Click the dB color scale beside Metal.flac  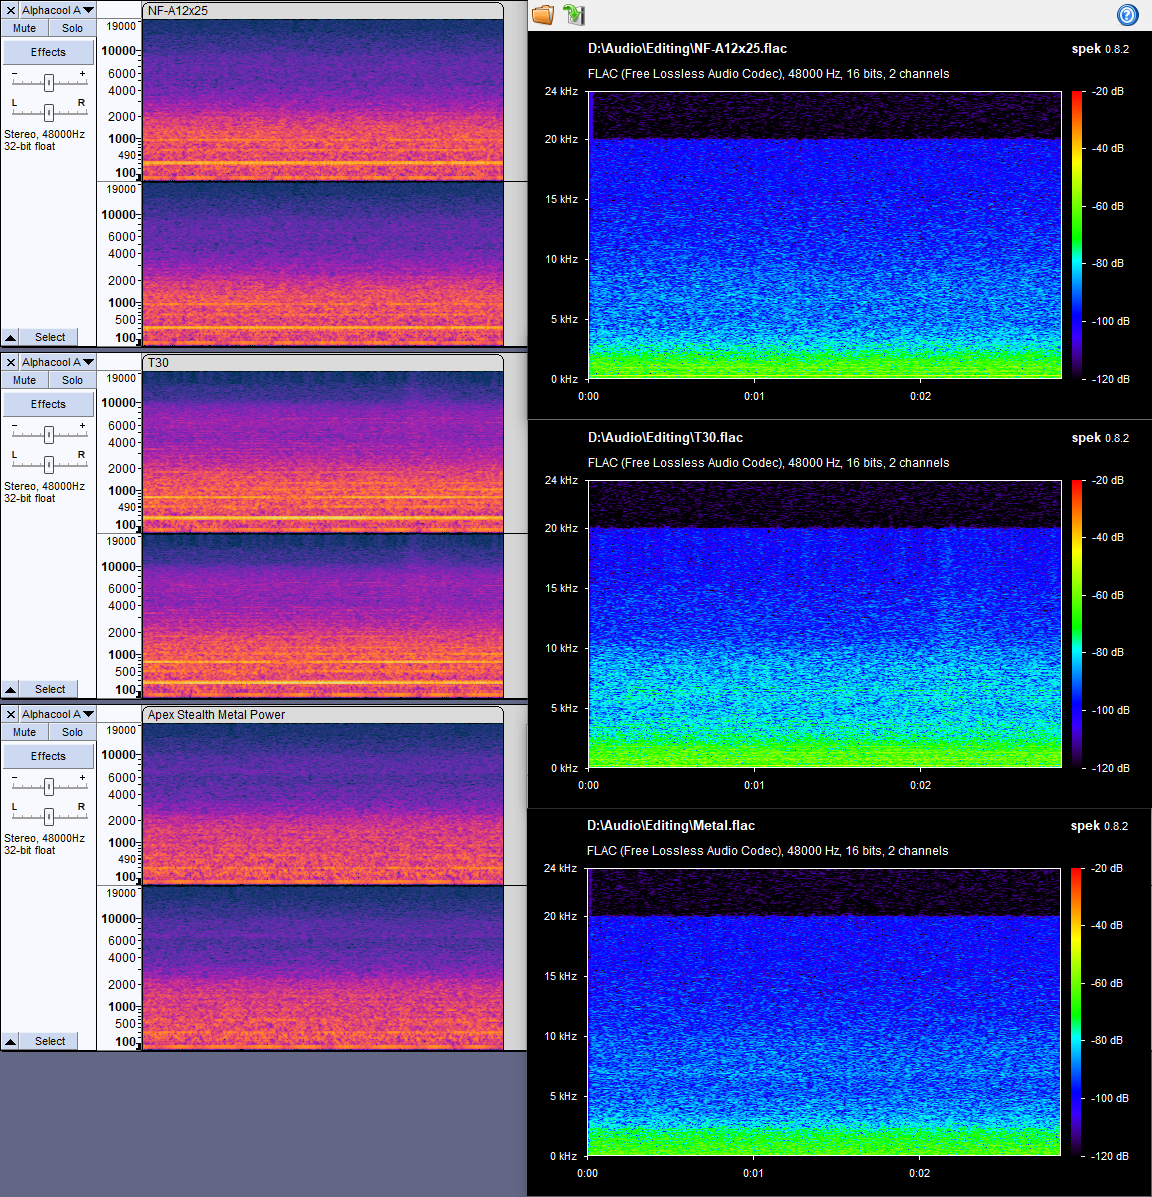point(1076,1012)
